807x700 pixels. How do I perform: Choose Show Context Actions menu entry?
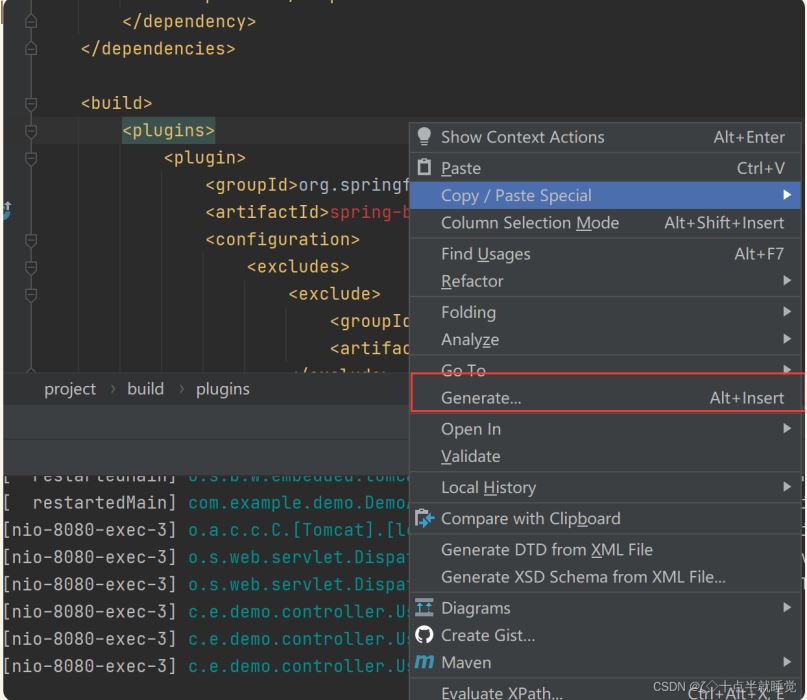pyautogui.click(x=605, y=137)
